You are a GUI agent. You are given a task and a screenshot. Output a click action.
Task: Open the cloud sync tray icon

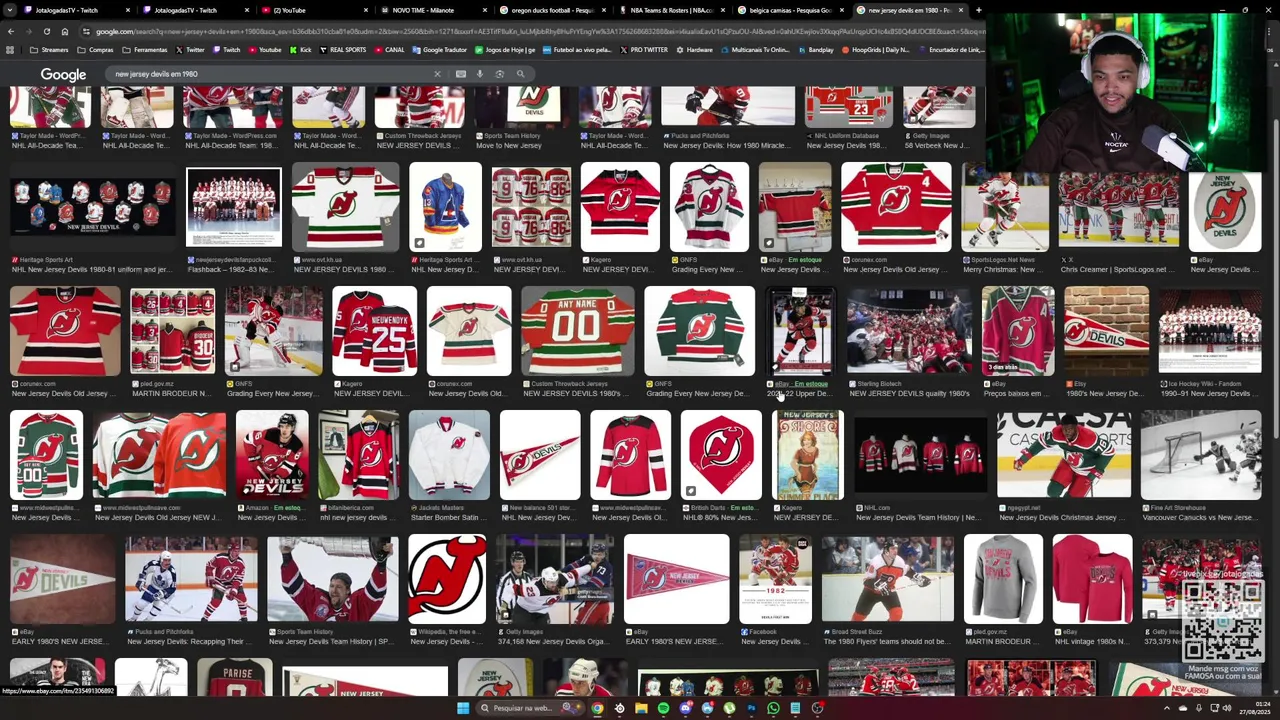tap(1183, 708)
